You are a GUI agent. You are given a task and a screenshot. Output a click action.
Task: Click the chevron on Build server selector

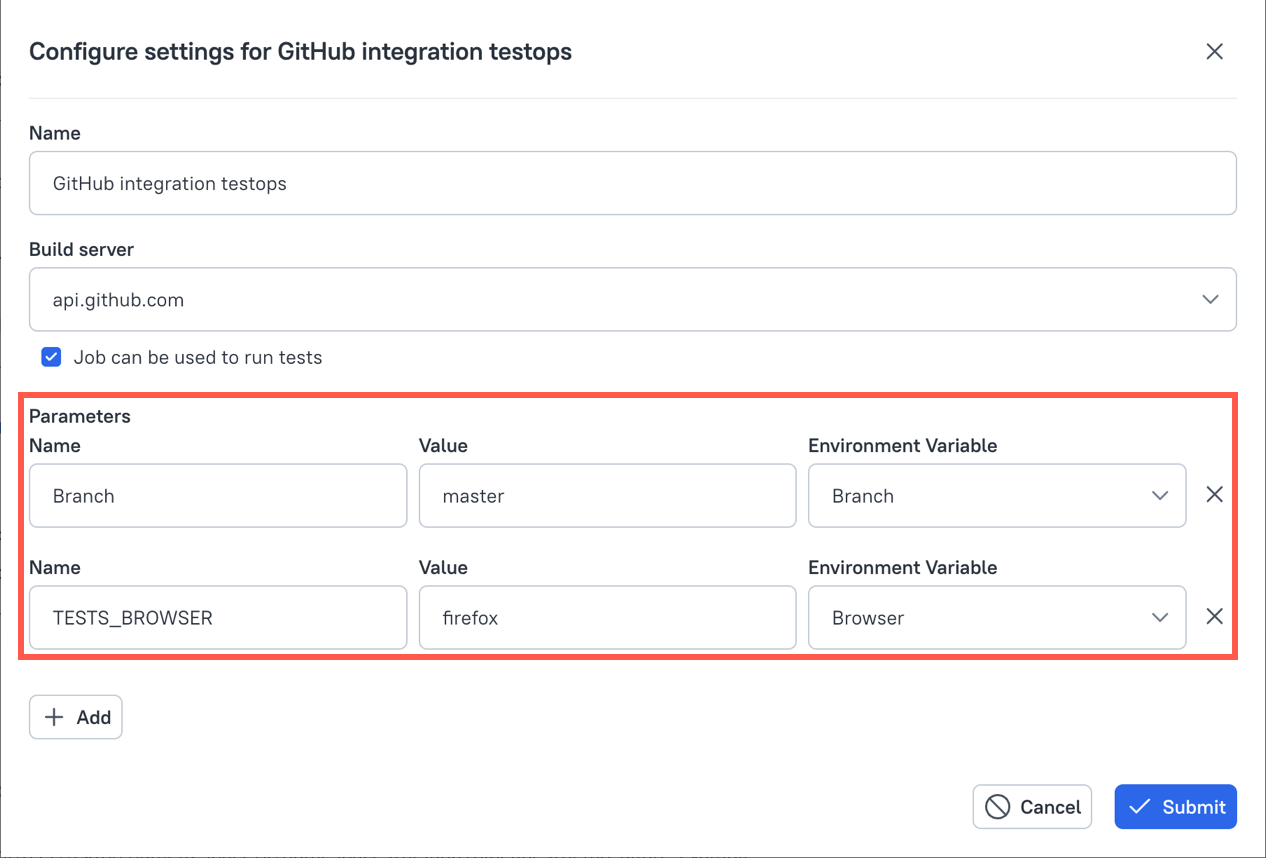tap(1210, 299)
